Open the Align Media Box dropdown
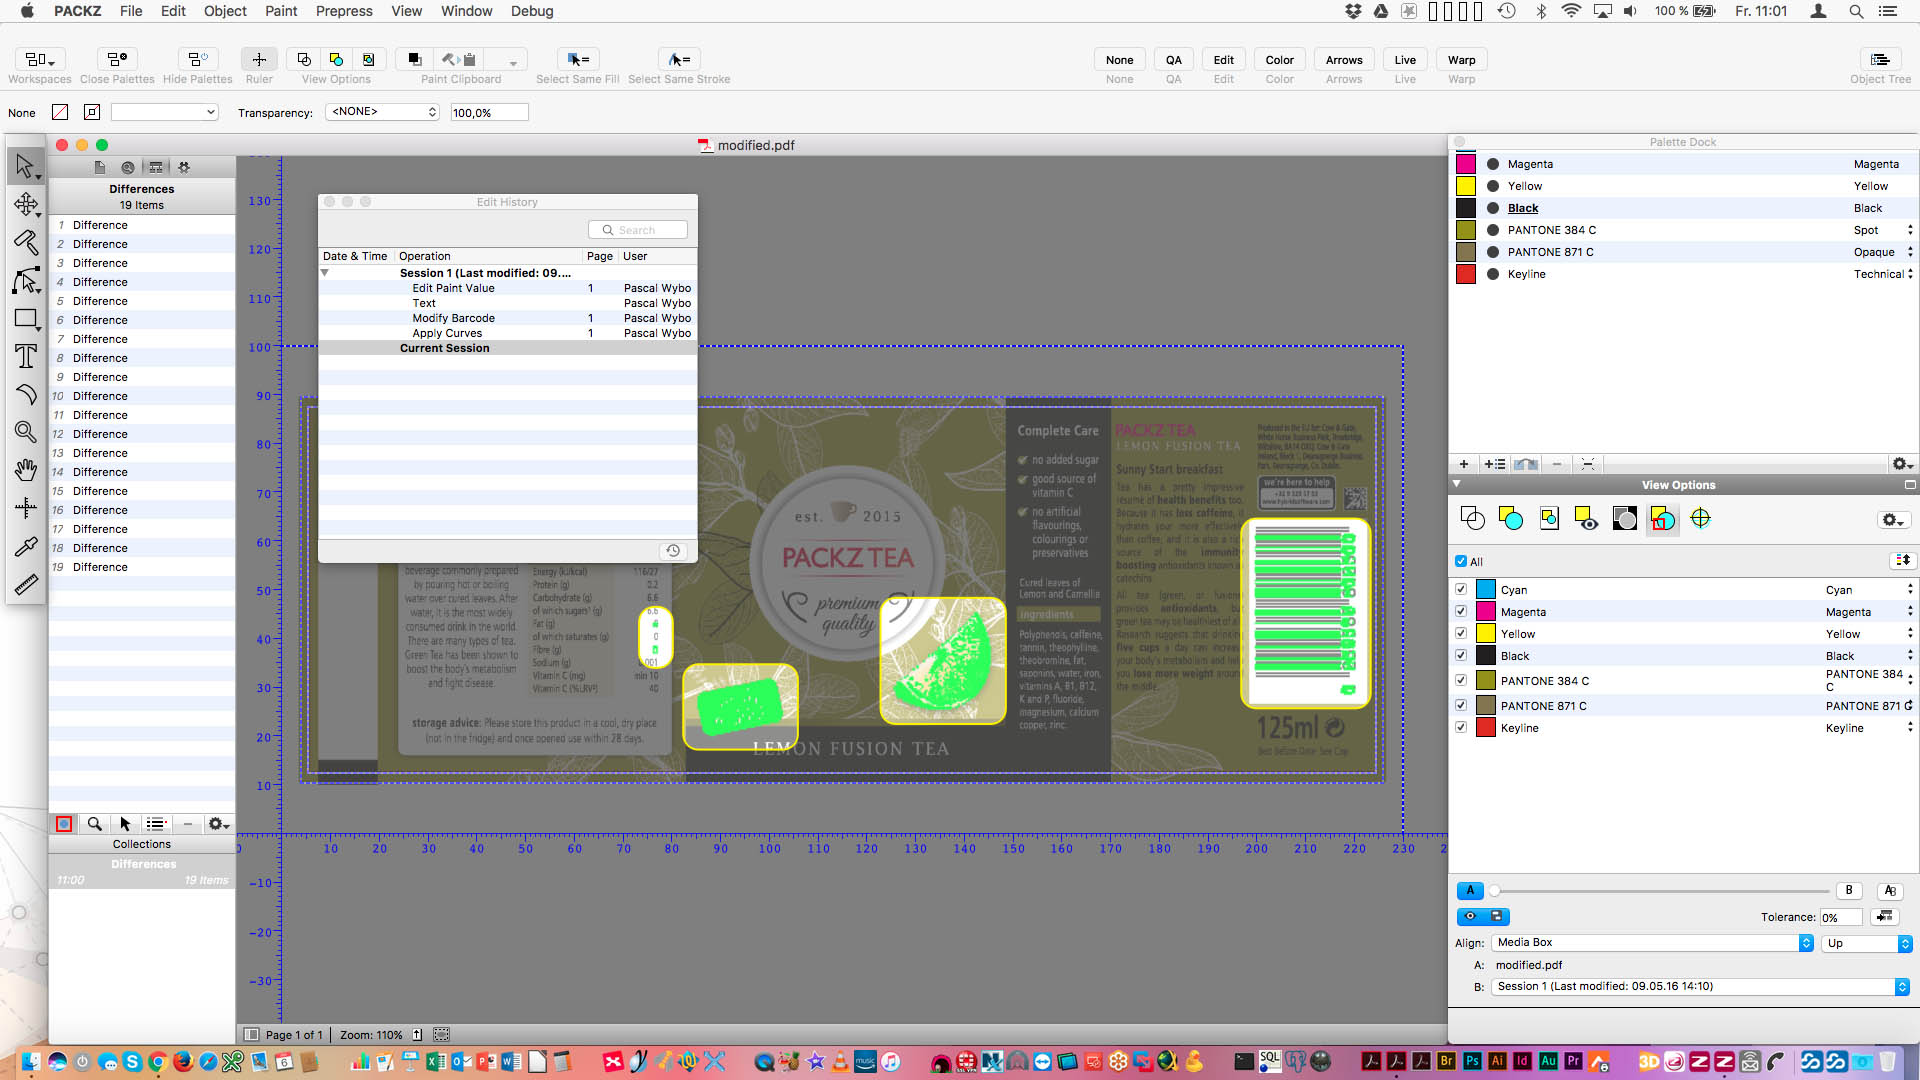This screenshot has width=1920, height=1080. click(x=1652, y=943)
